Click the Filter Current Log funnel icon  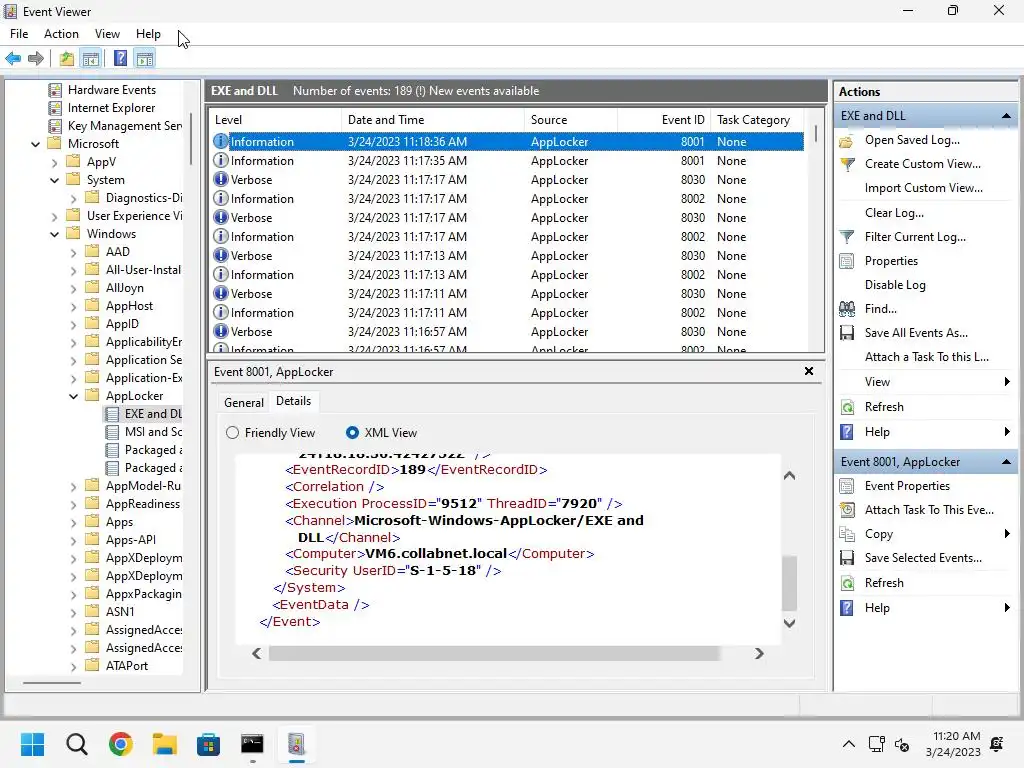(x=846, y=237)
